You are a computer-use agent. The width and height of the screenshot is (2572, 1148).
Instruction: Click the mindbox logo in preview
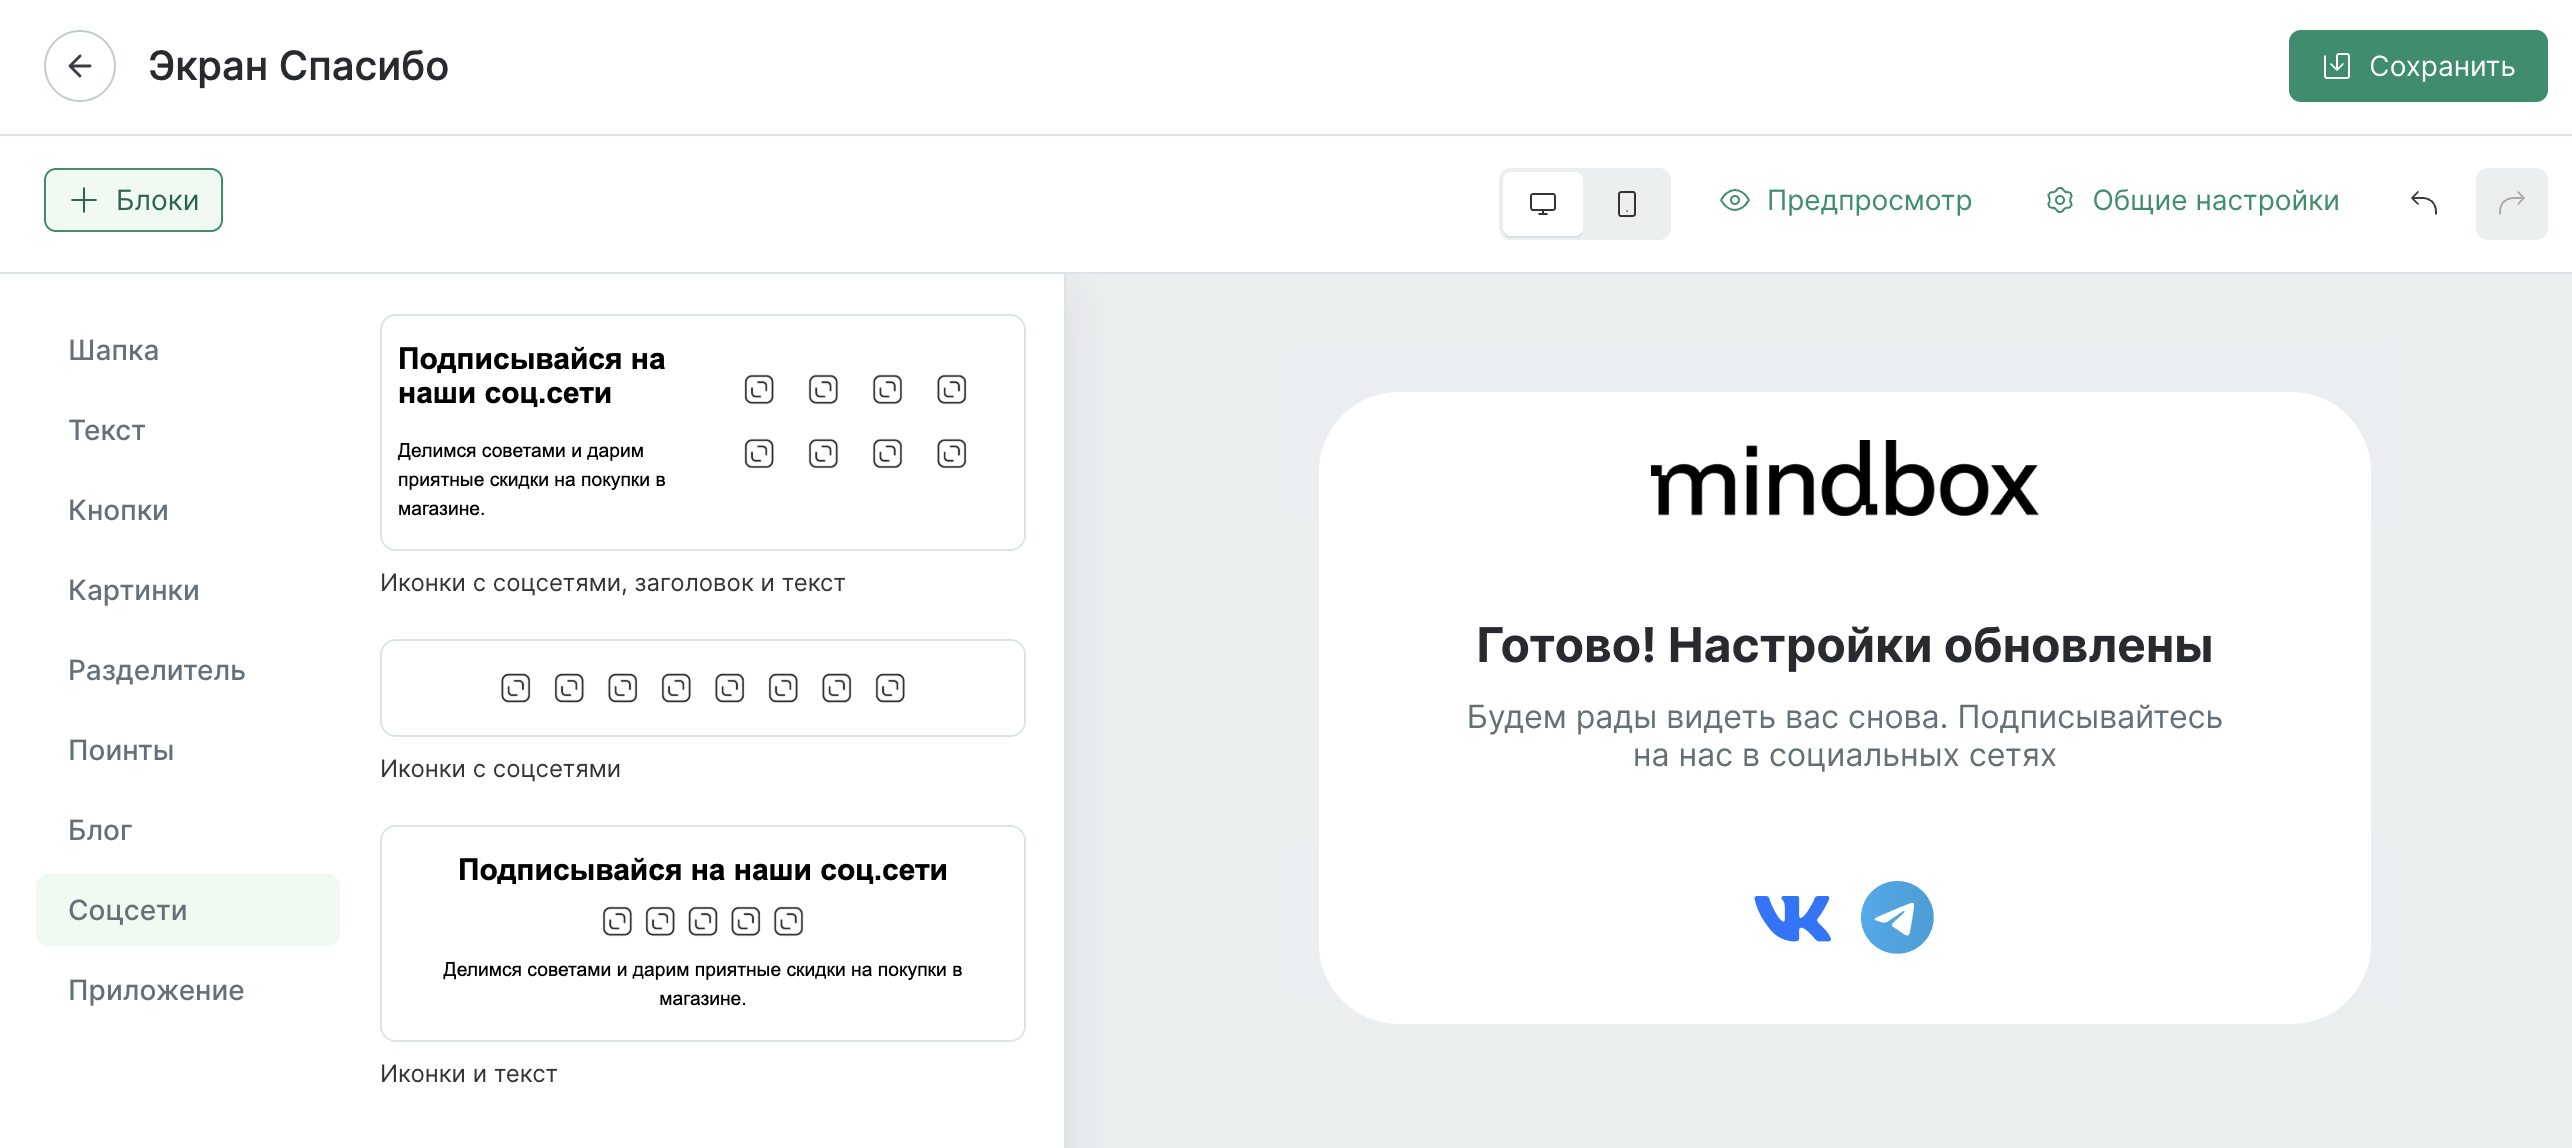[1843, 480]
